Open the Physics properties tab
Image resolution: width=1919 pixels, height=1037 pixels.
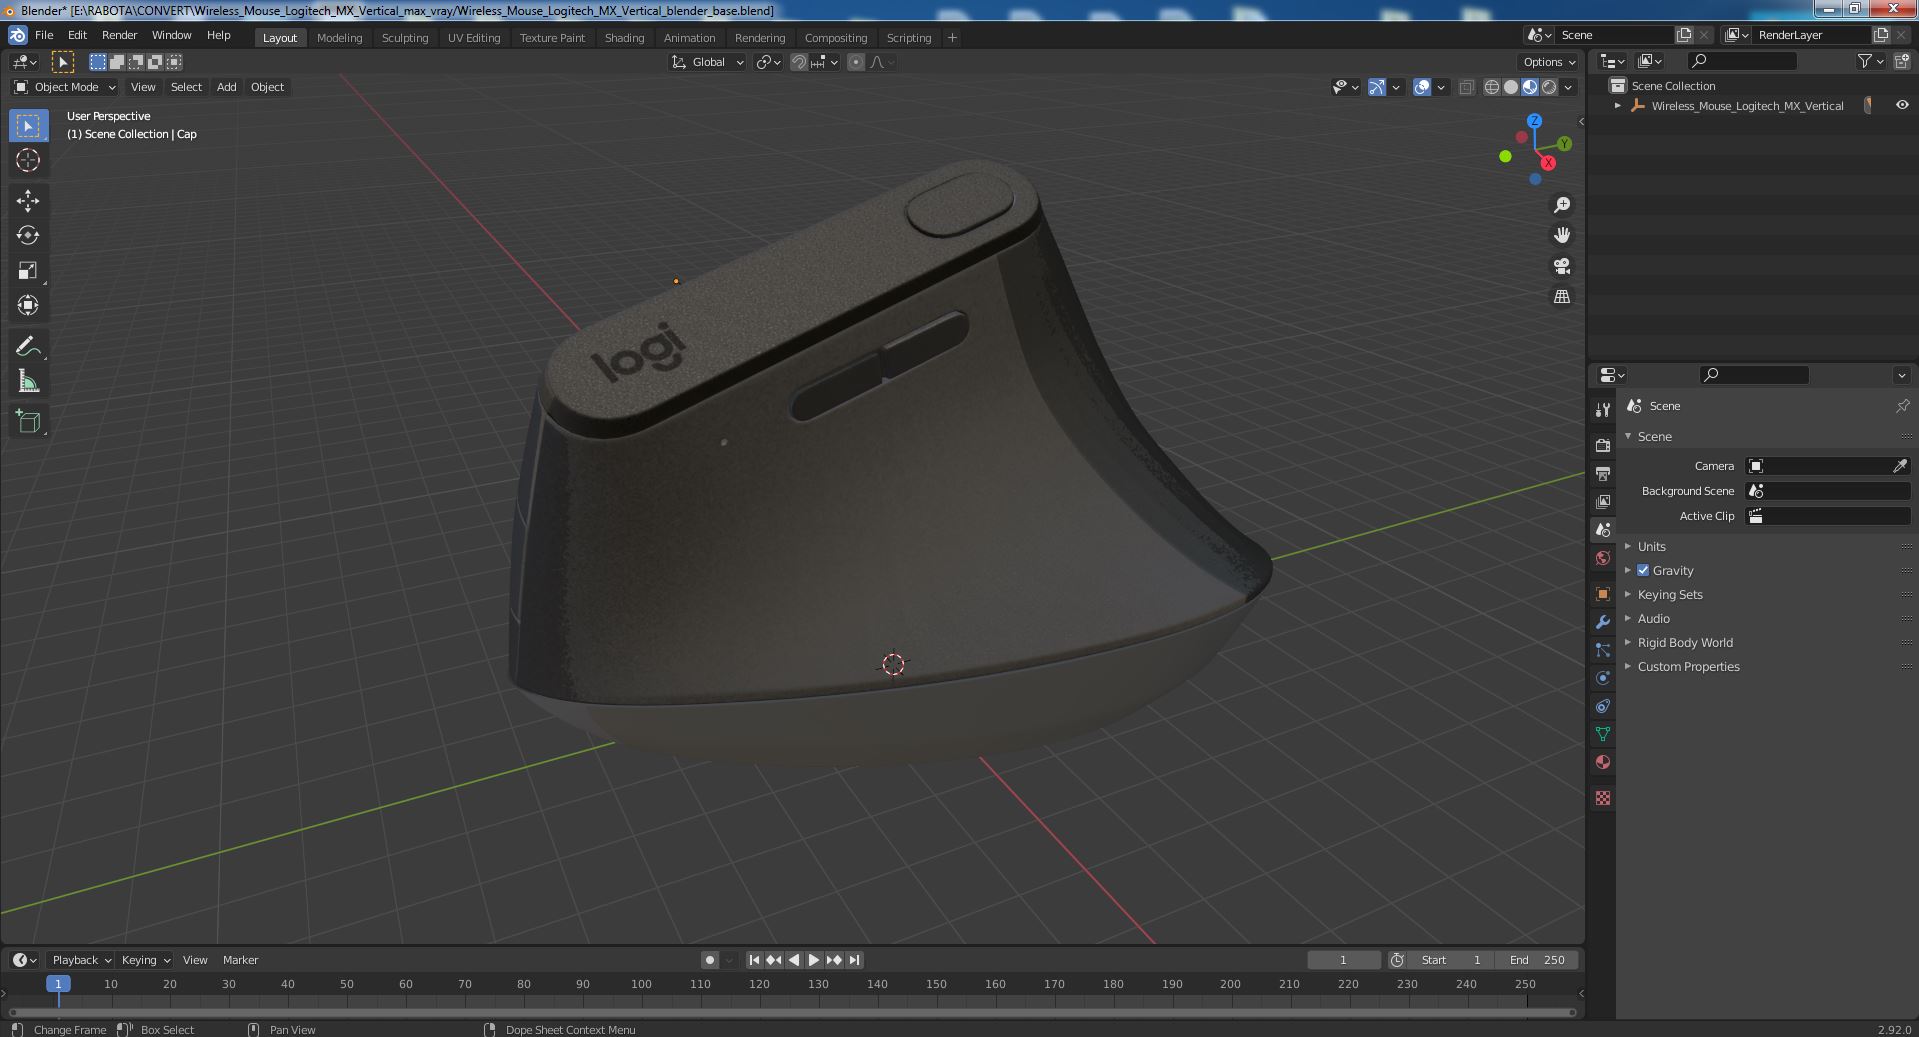[1603, 678]
